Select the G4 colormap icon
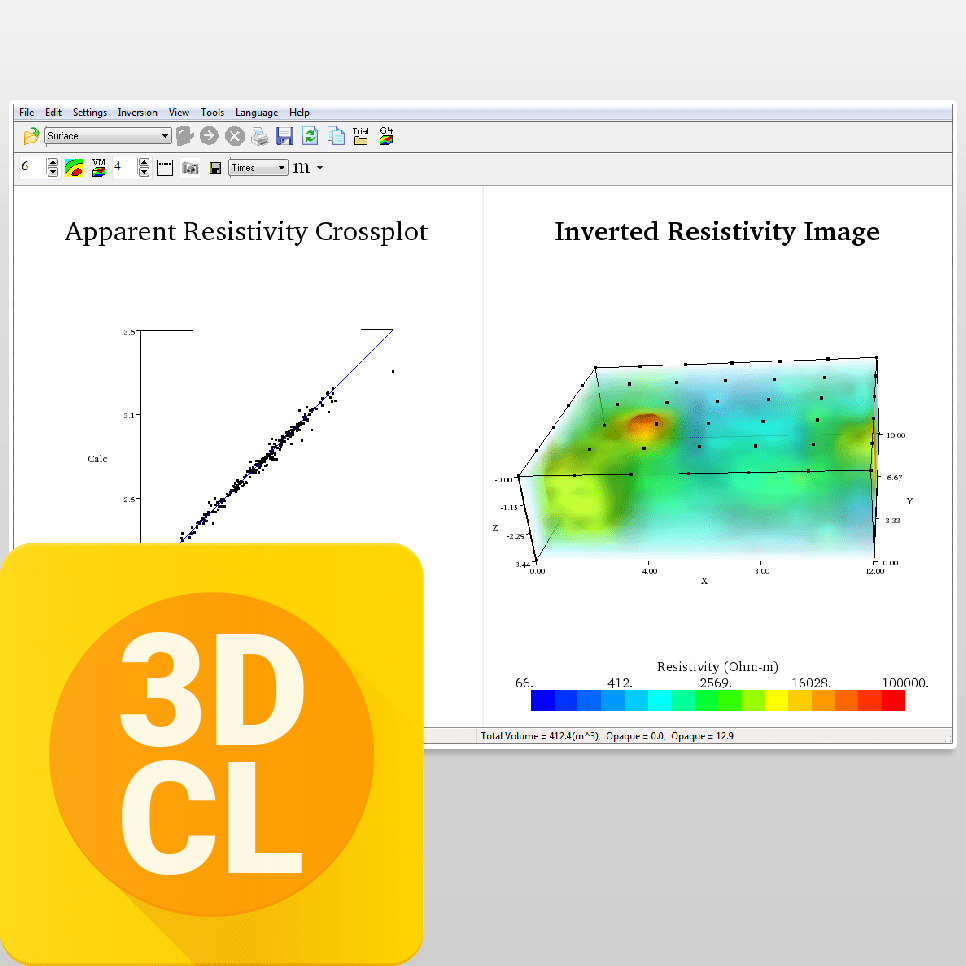966x966 pixels. pos(386,137)
